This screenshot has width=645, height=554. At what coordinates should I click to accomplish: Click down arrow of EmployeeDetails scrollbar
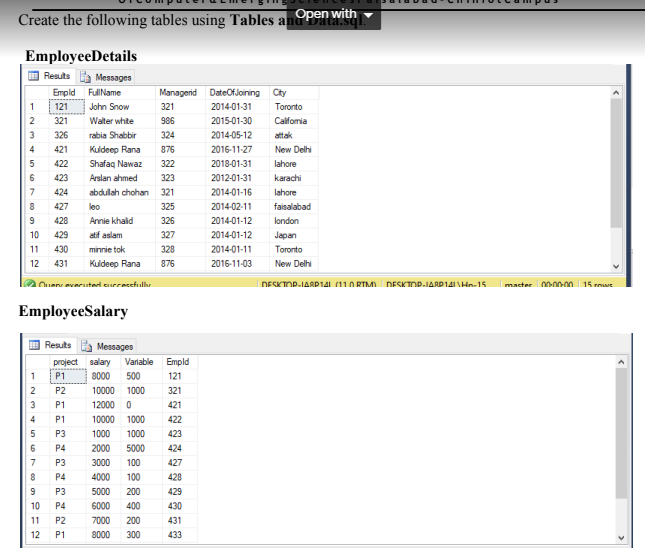[x=616, y=266]
